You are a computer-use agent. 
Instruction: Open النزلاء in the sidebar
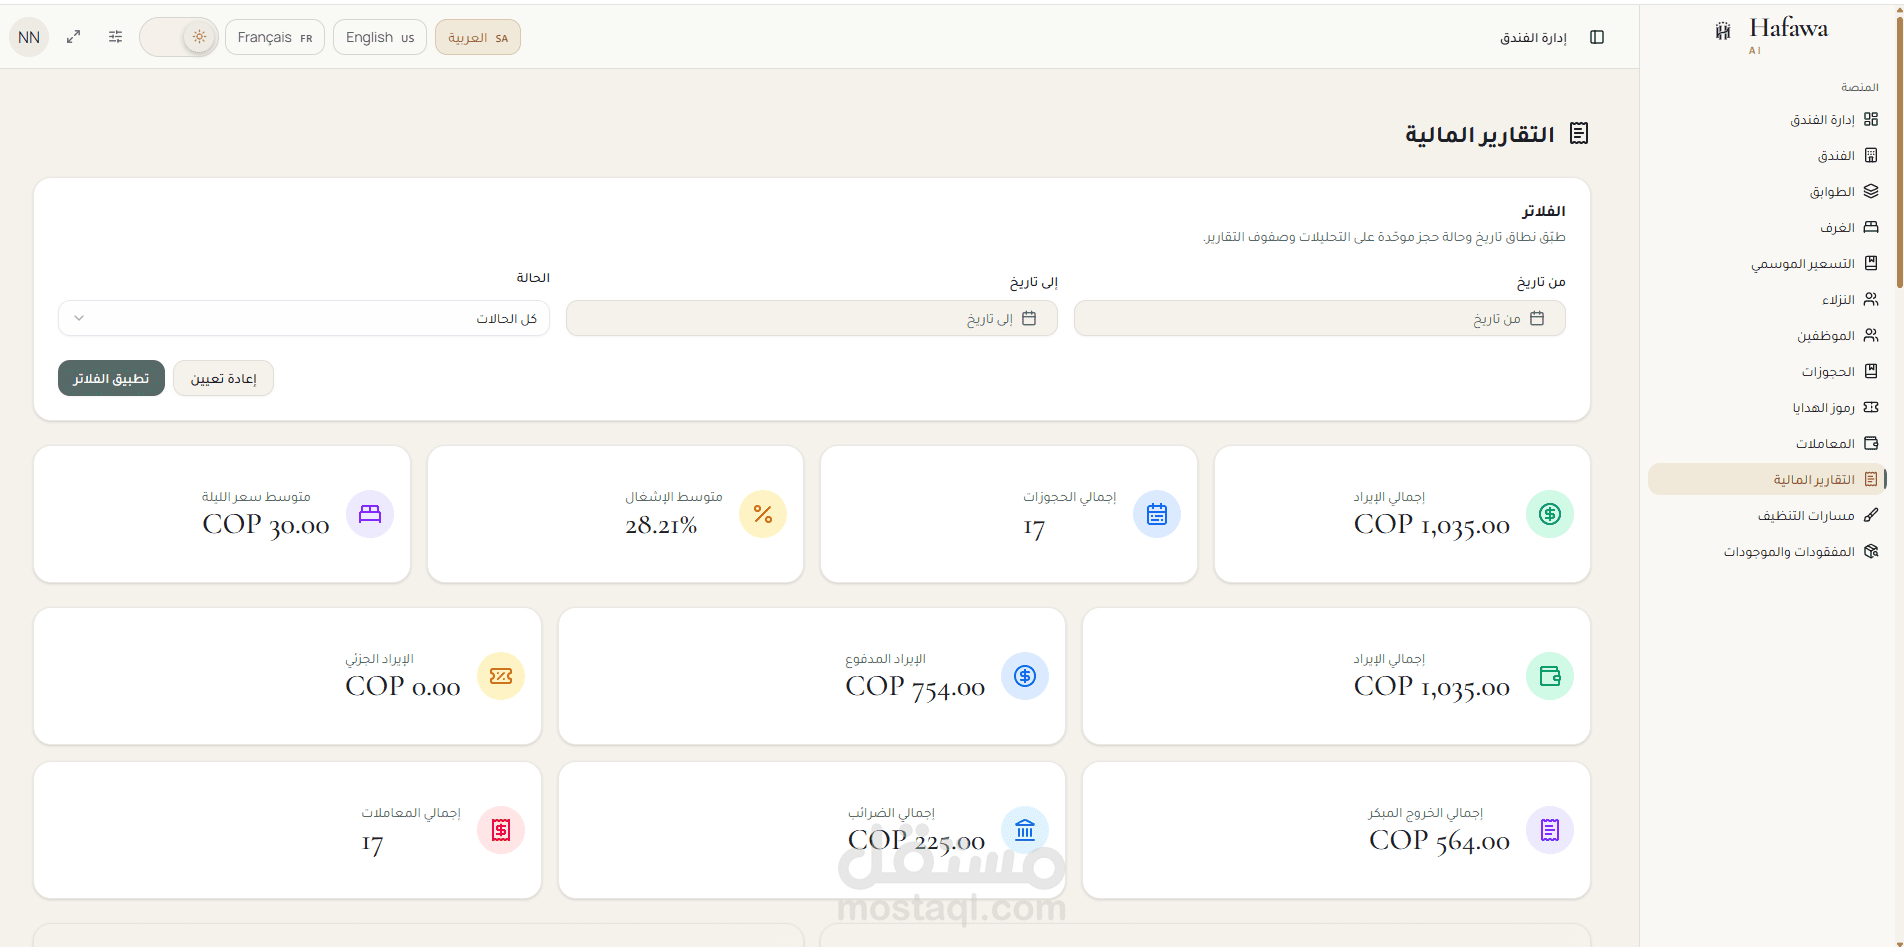point(1765,299)
